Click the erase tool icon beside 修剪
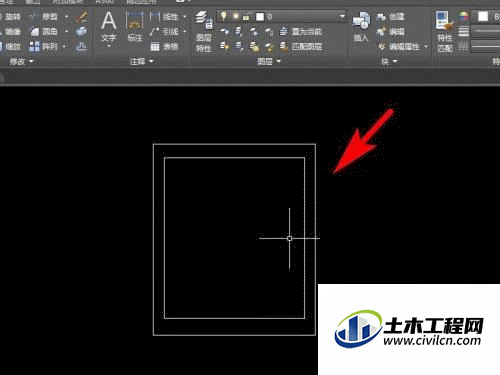The height and width of the screenshot is (375, 500). pos(81,16)
